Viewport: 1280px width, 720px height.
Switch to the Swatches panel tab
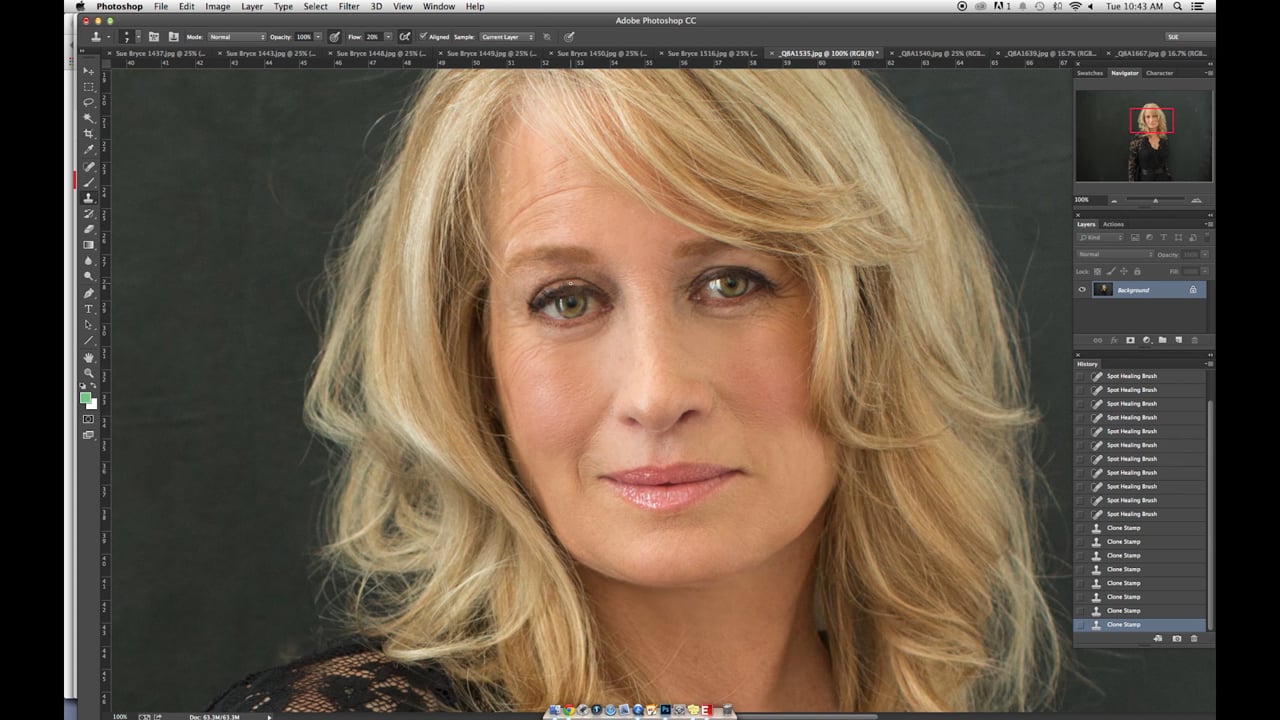pyautogui.click(x=1090, y=73)
